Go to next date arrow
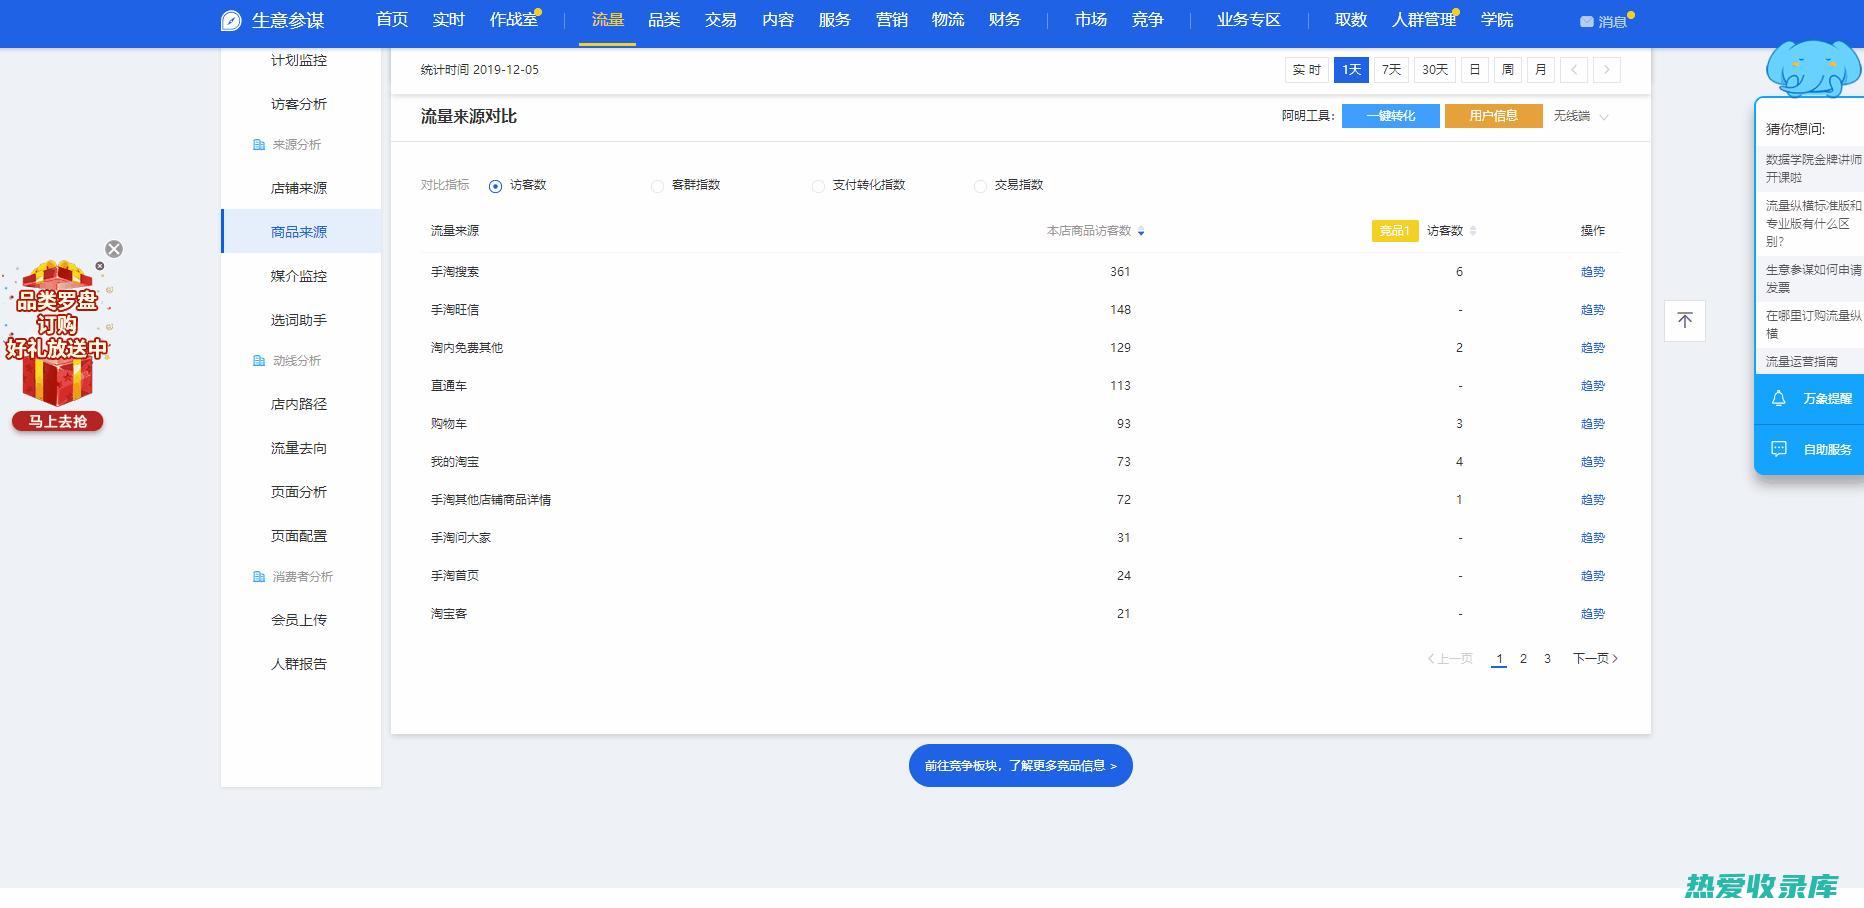Screen dimensions: 1864x908 1607,70
